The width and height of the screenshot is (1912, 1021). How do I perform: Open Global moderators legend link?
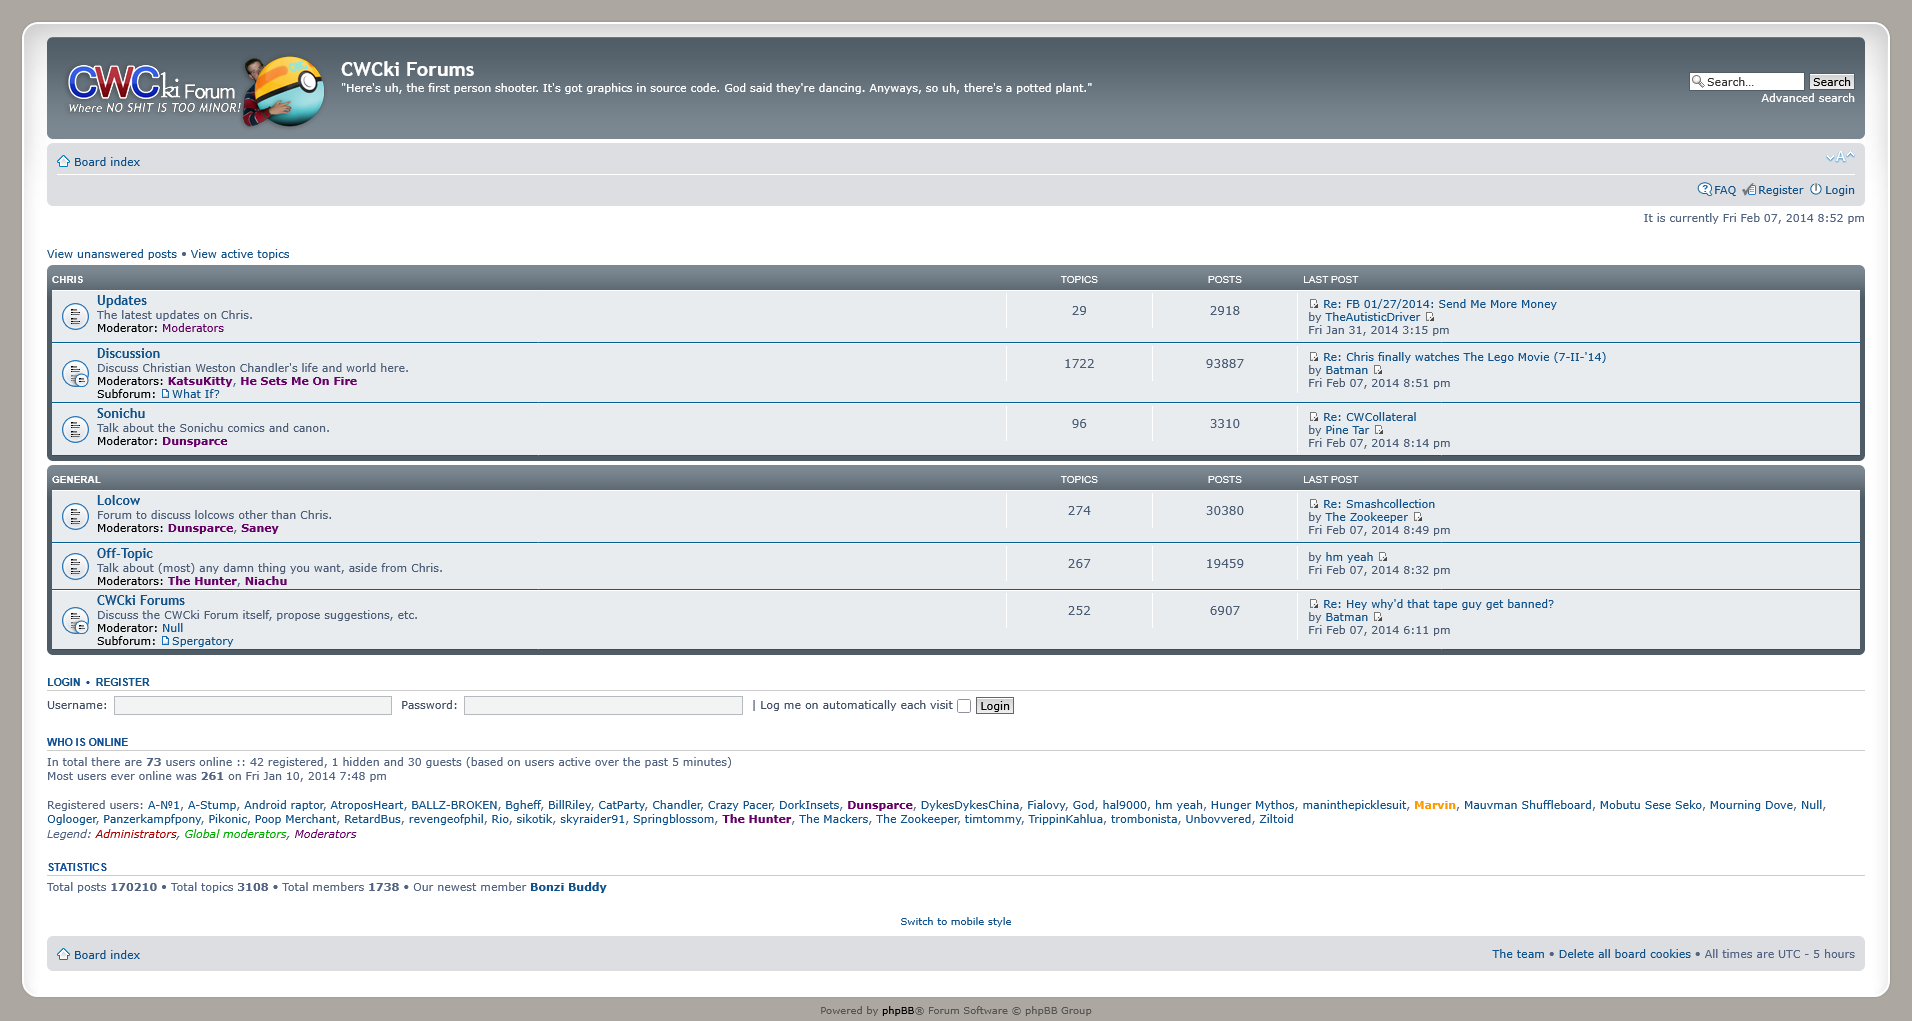tap(235, 834)
